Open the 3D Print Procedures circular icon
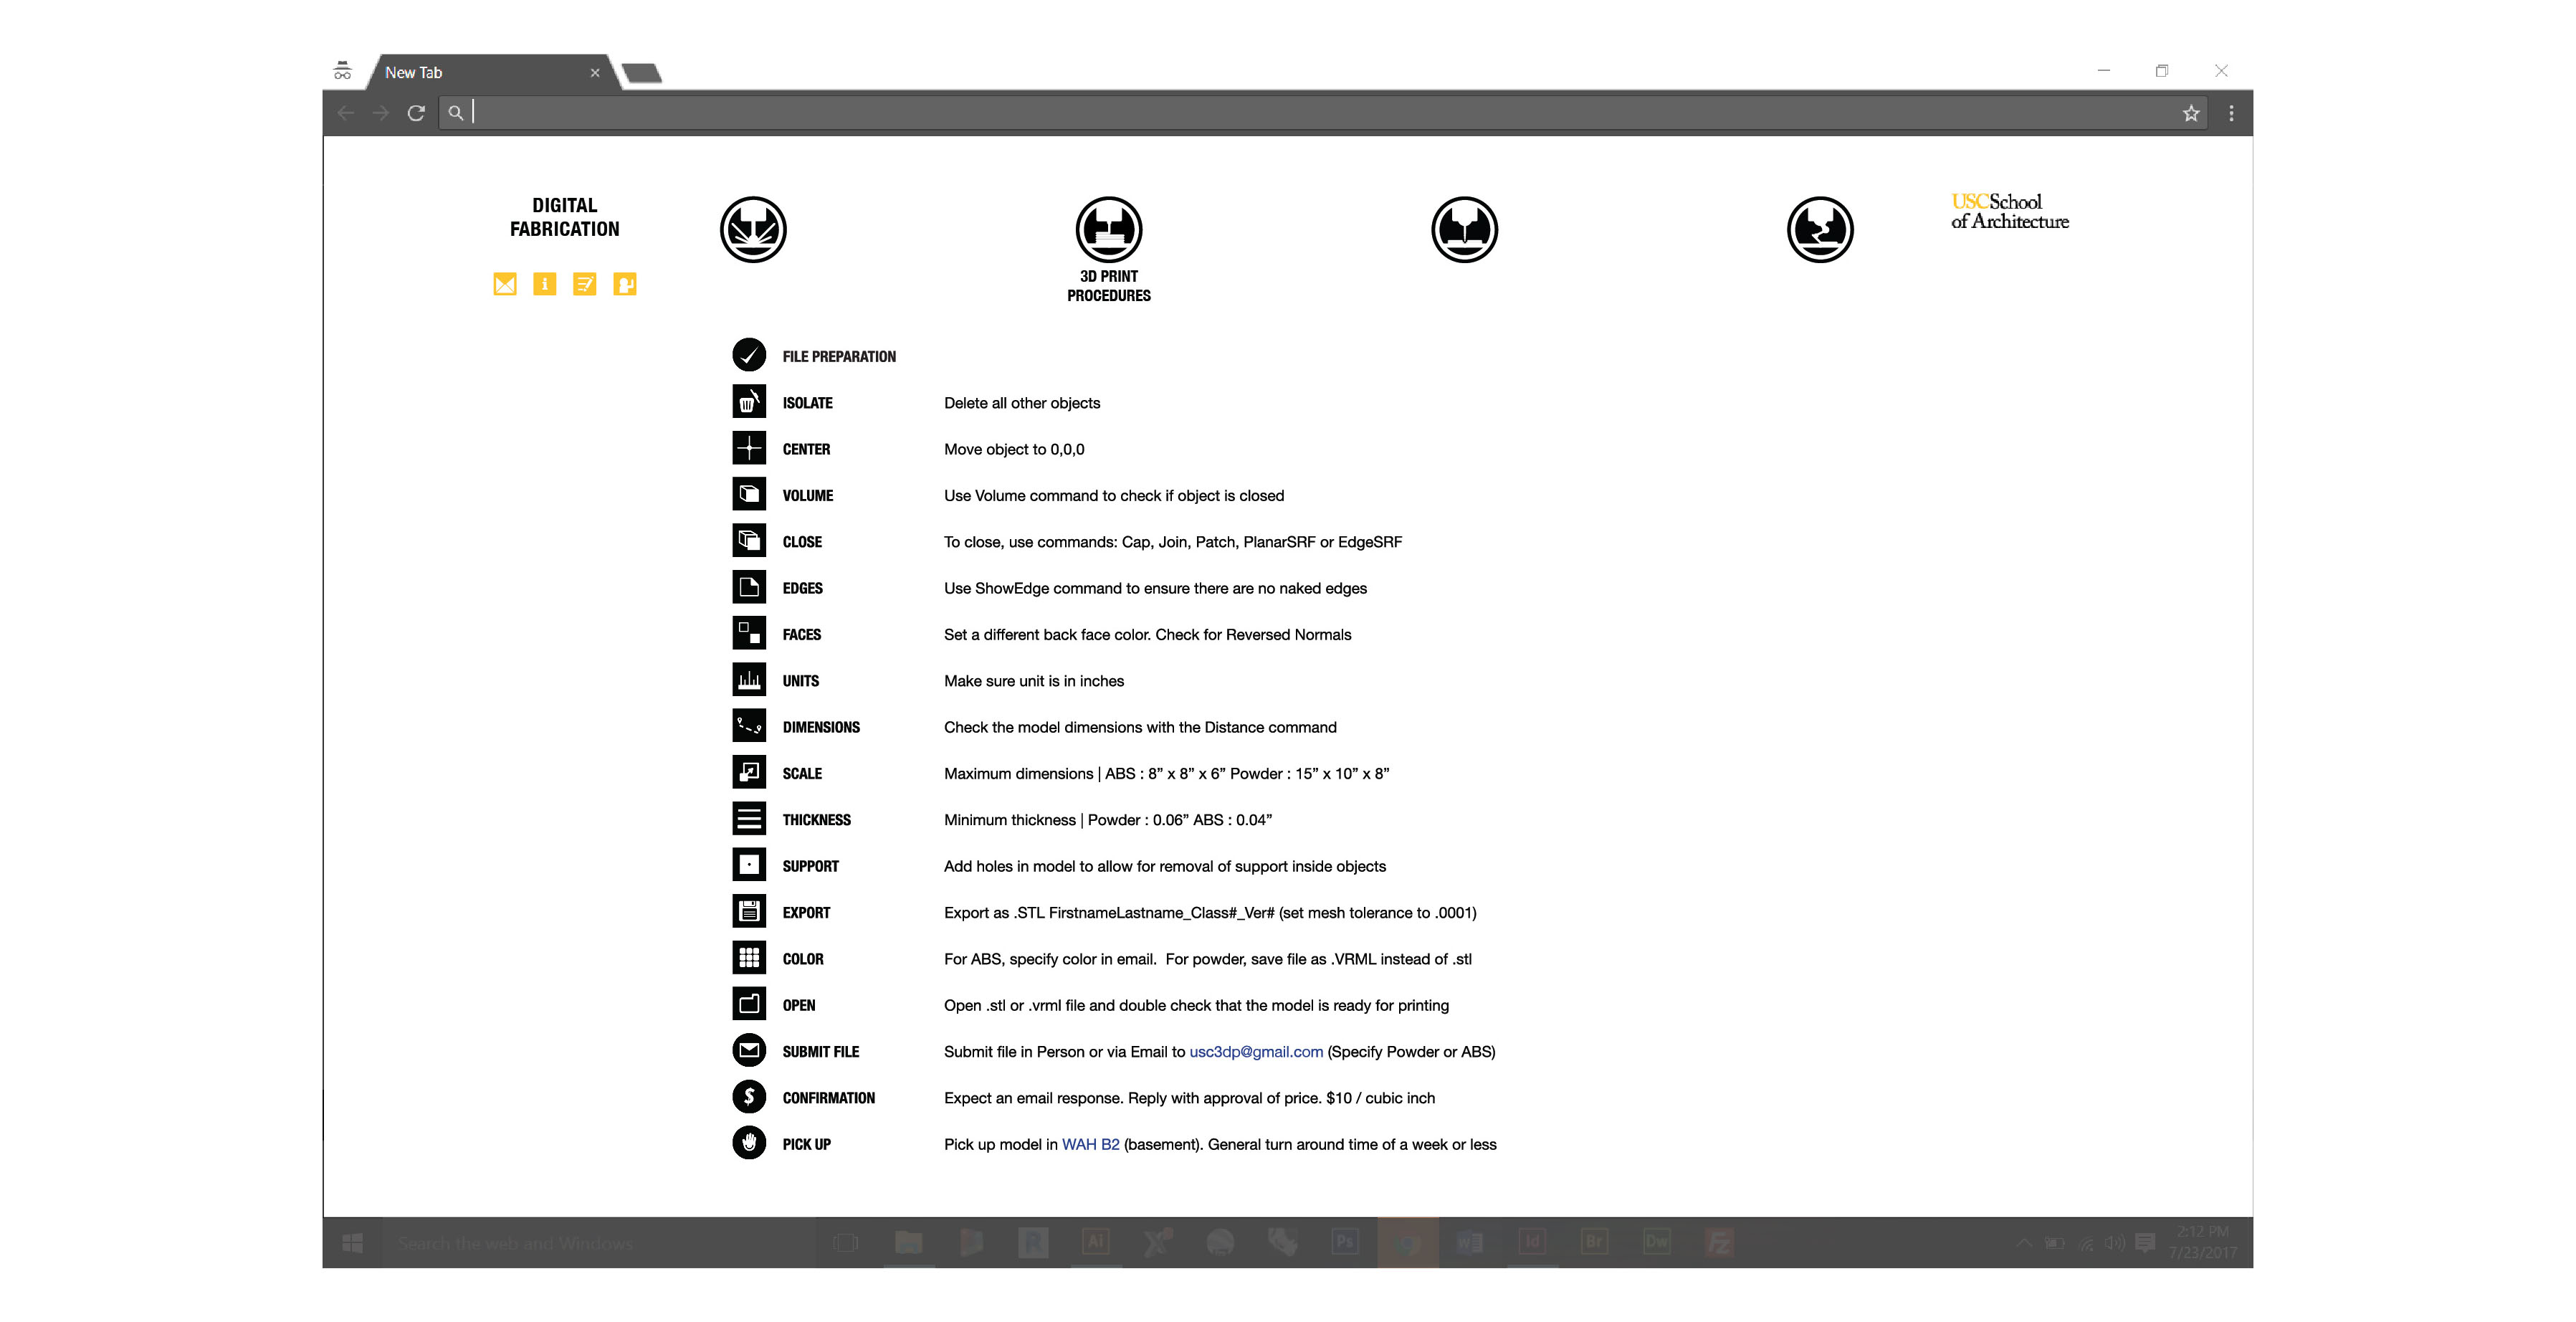This screenshot has width=2576, height=1322. pyautogui.click(x=1108, y=229)
